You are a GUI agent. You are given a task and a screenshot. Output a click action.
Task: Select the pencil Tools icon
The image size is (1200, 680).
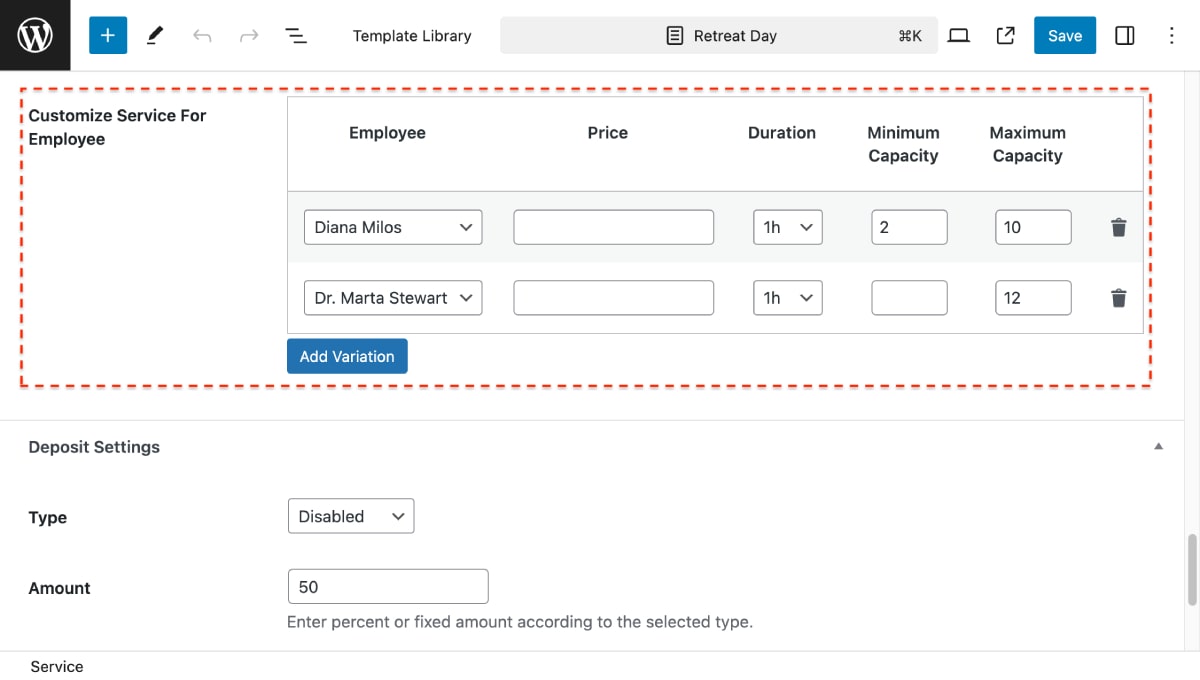[x=155, y=35]
